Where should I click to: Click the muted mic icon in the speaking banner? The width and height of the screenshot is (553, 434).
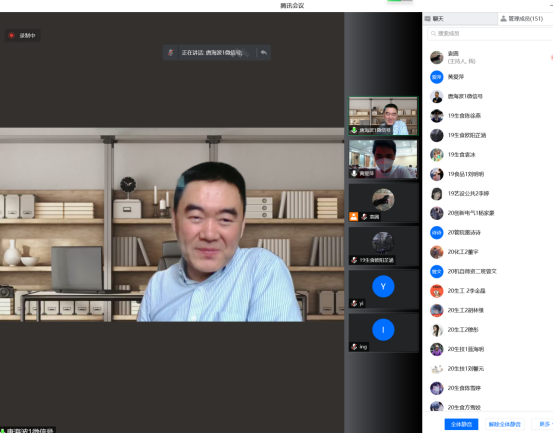point(171,53)
